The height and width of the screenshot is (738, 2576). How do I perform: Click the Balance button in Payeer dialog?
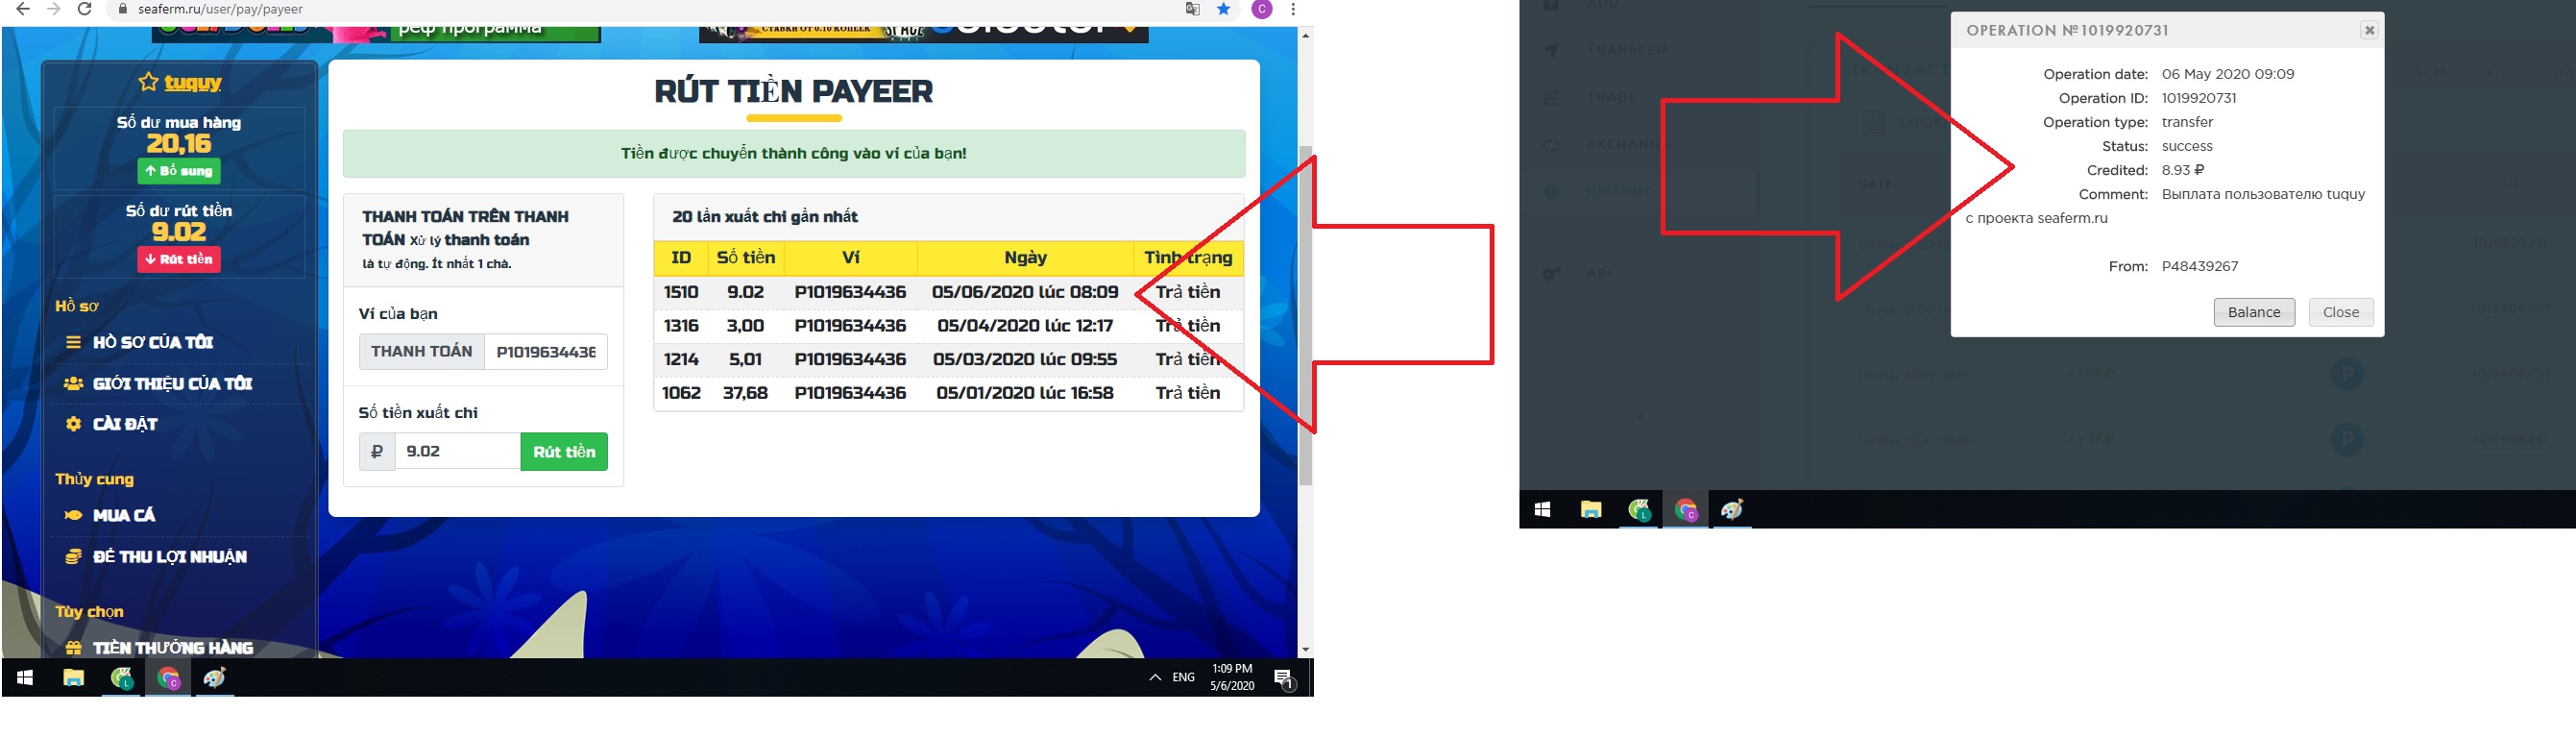pyautogui.click(x=2254, y=312)
